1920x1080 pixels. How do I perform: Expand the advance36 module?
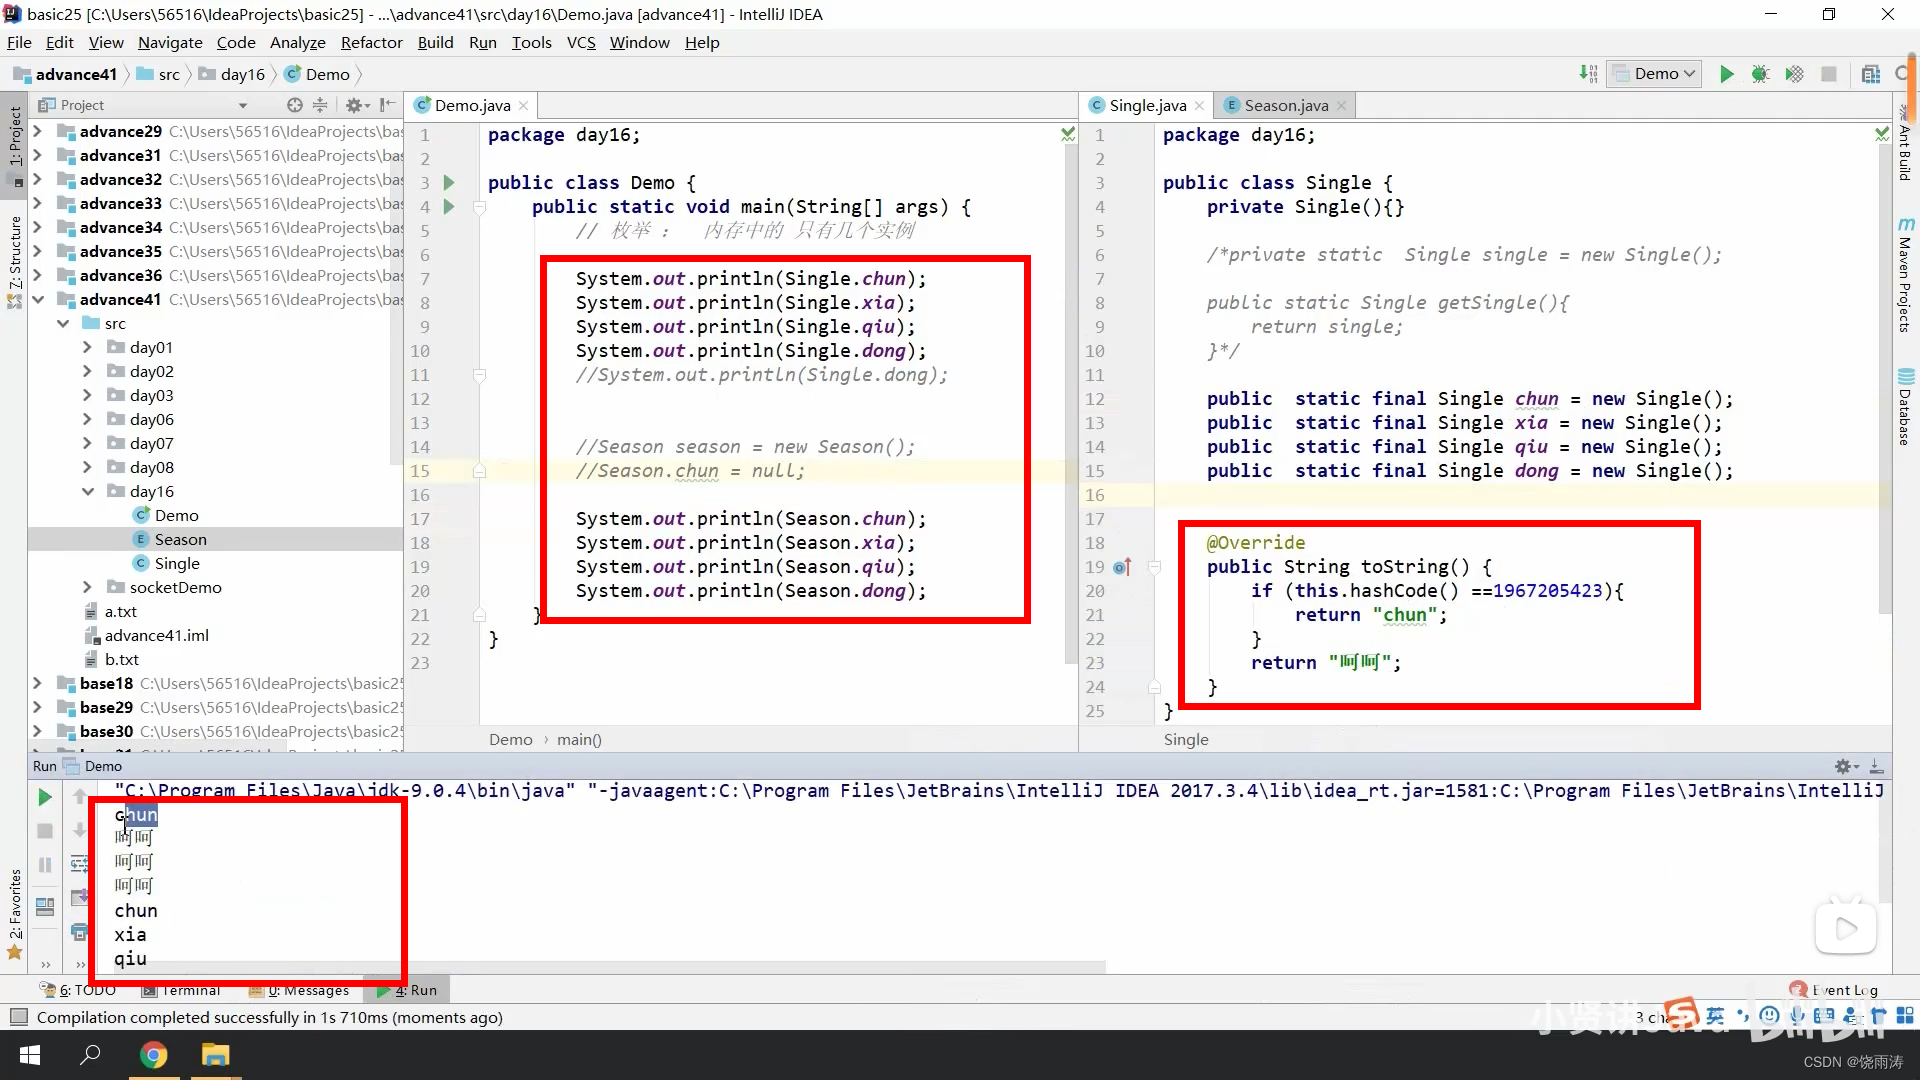37,275
